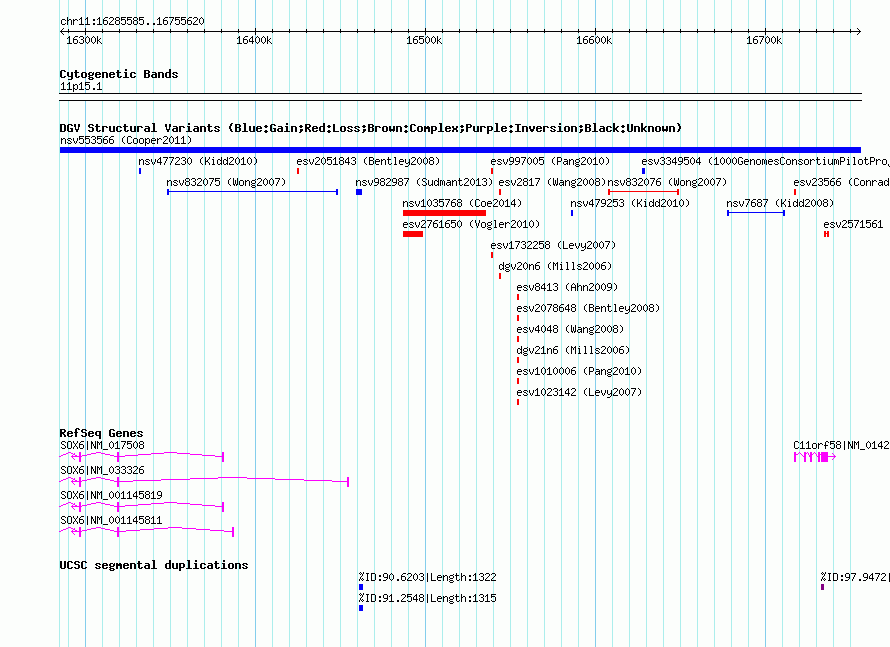The height and width of the screenshot is (647, 890).
Task: Select the SOX6|NM_017508 gene glyph
Action: pyautogui.click(x=142, y=456)
